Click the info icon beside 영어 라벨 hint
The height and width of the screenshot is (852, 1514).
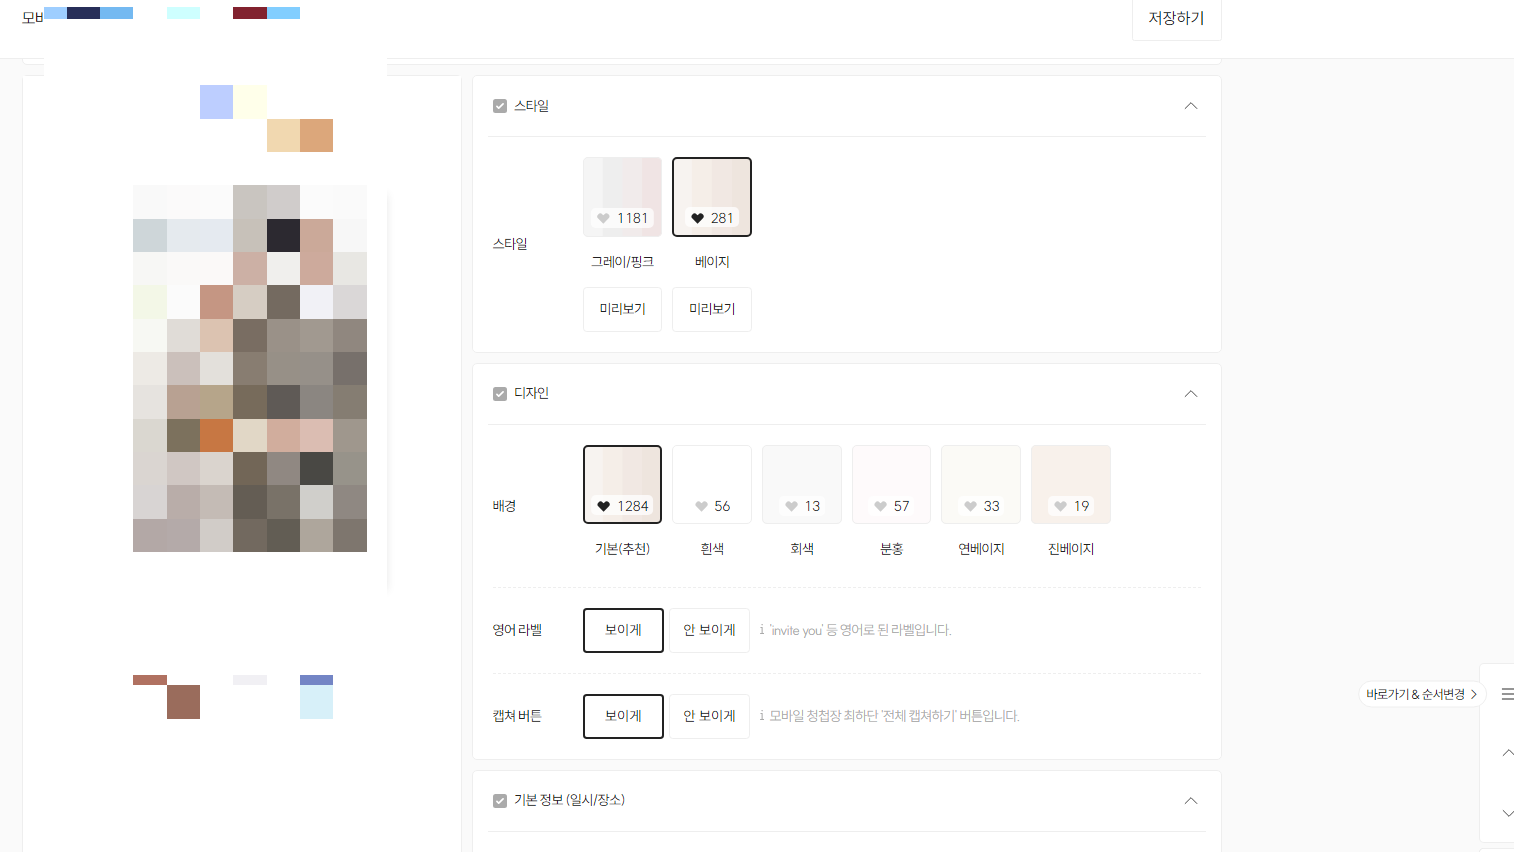pyautogui.click(x=762, y=630)
